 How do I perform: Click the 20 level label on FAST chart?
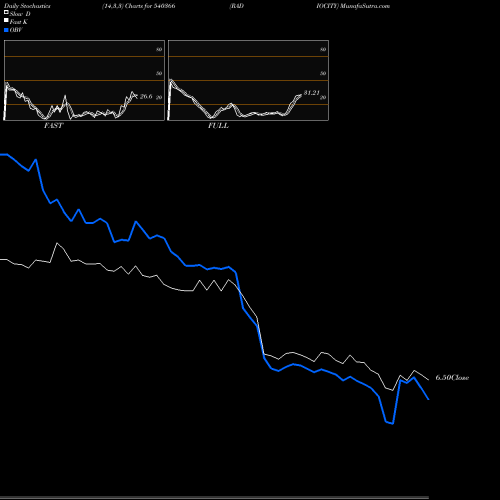point(159,97)
